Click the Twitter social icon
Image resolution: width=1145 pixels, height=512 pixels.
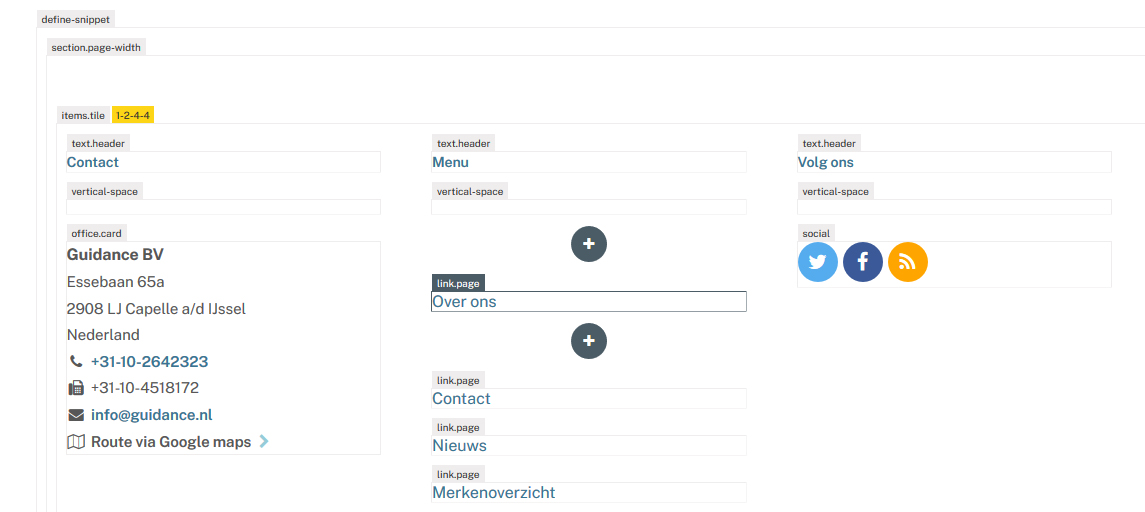pyautogui.click(x=817, y=262)
